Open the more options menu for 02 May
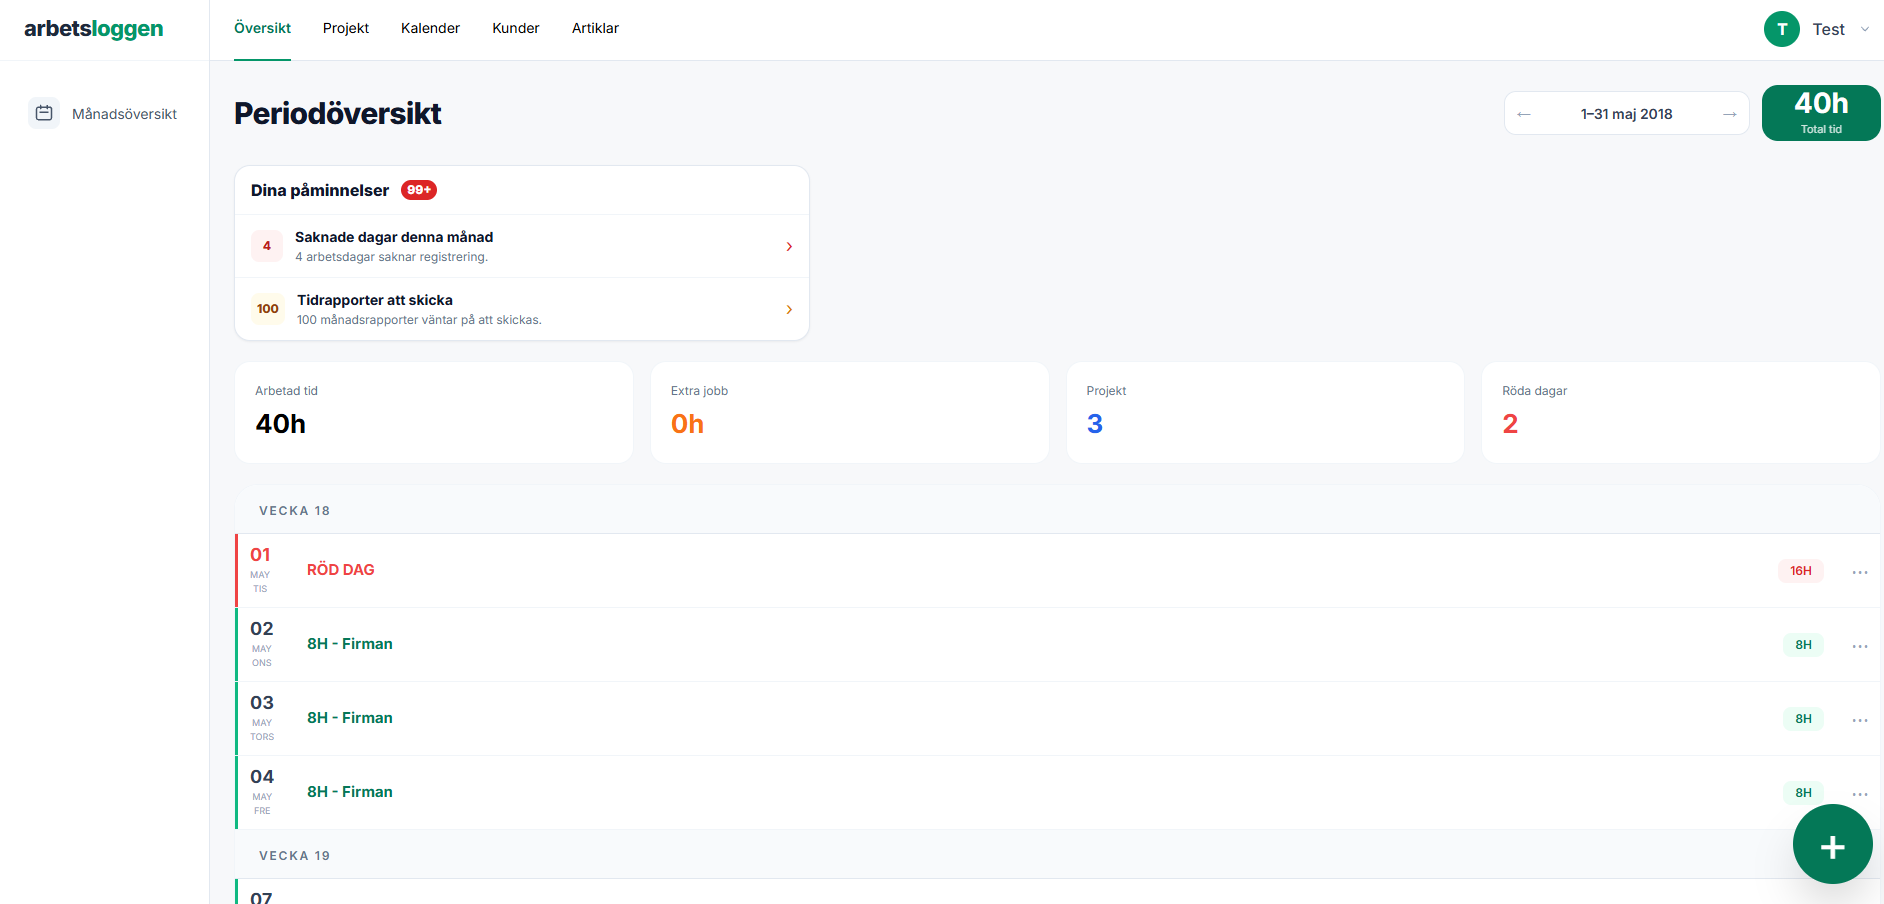 1860,646
